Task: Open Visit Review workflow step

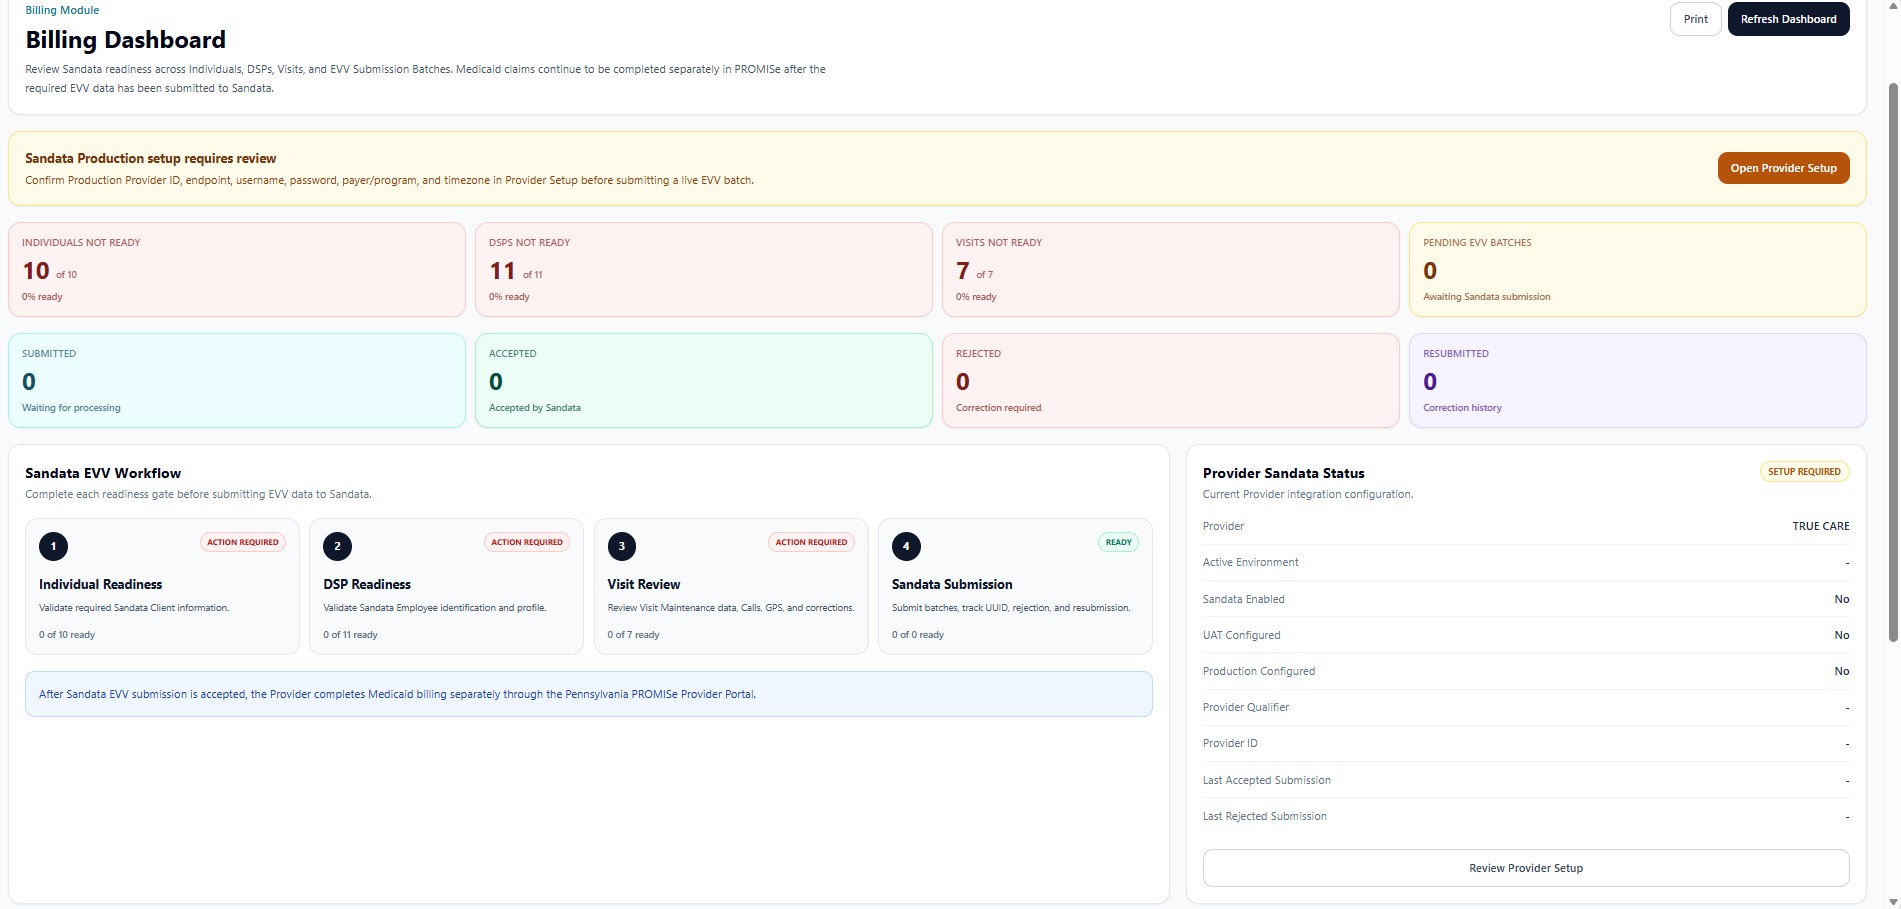Action: [731, 586]
